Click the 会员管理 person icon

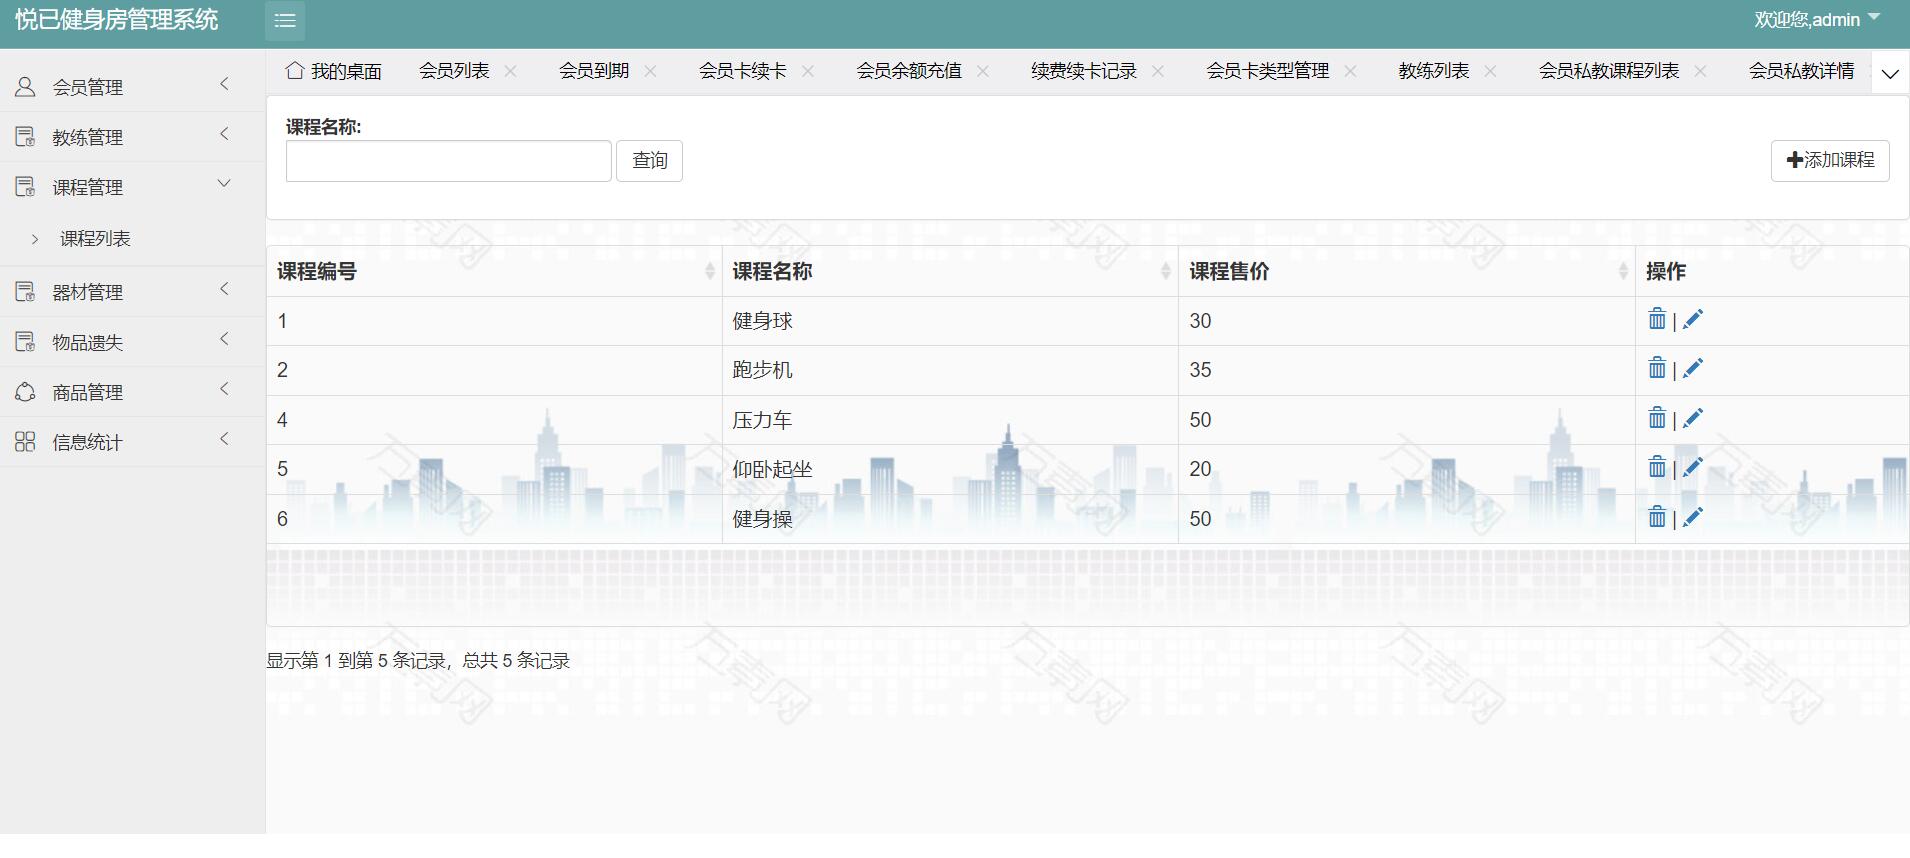[25, 87]
